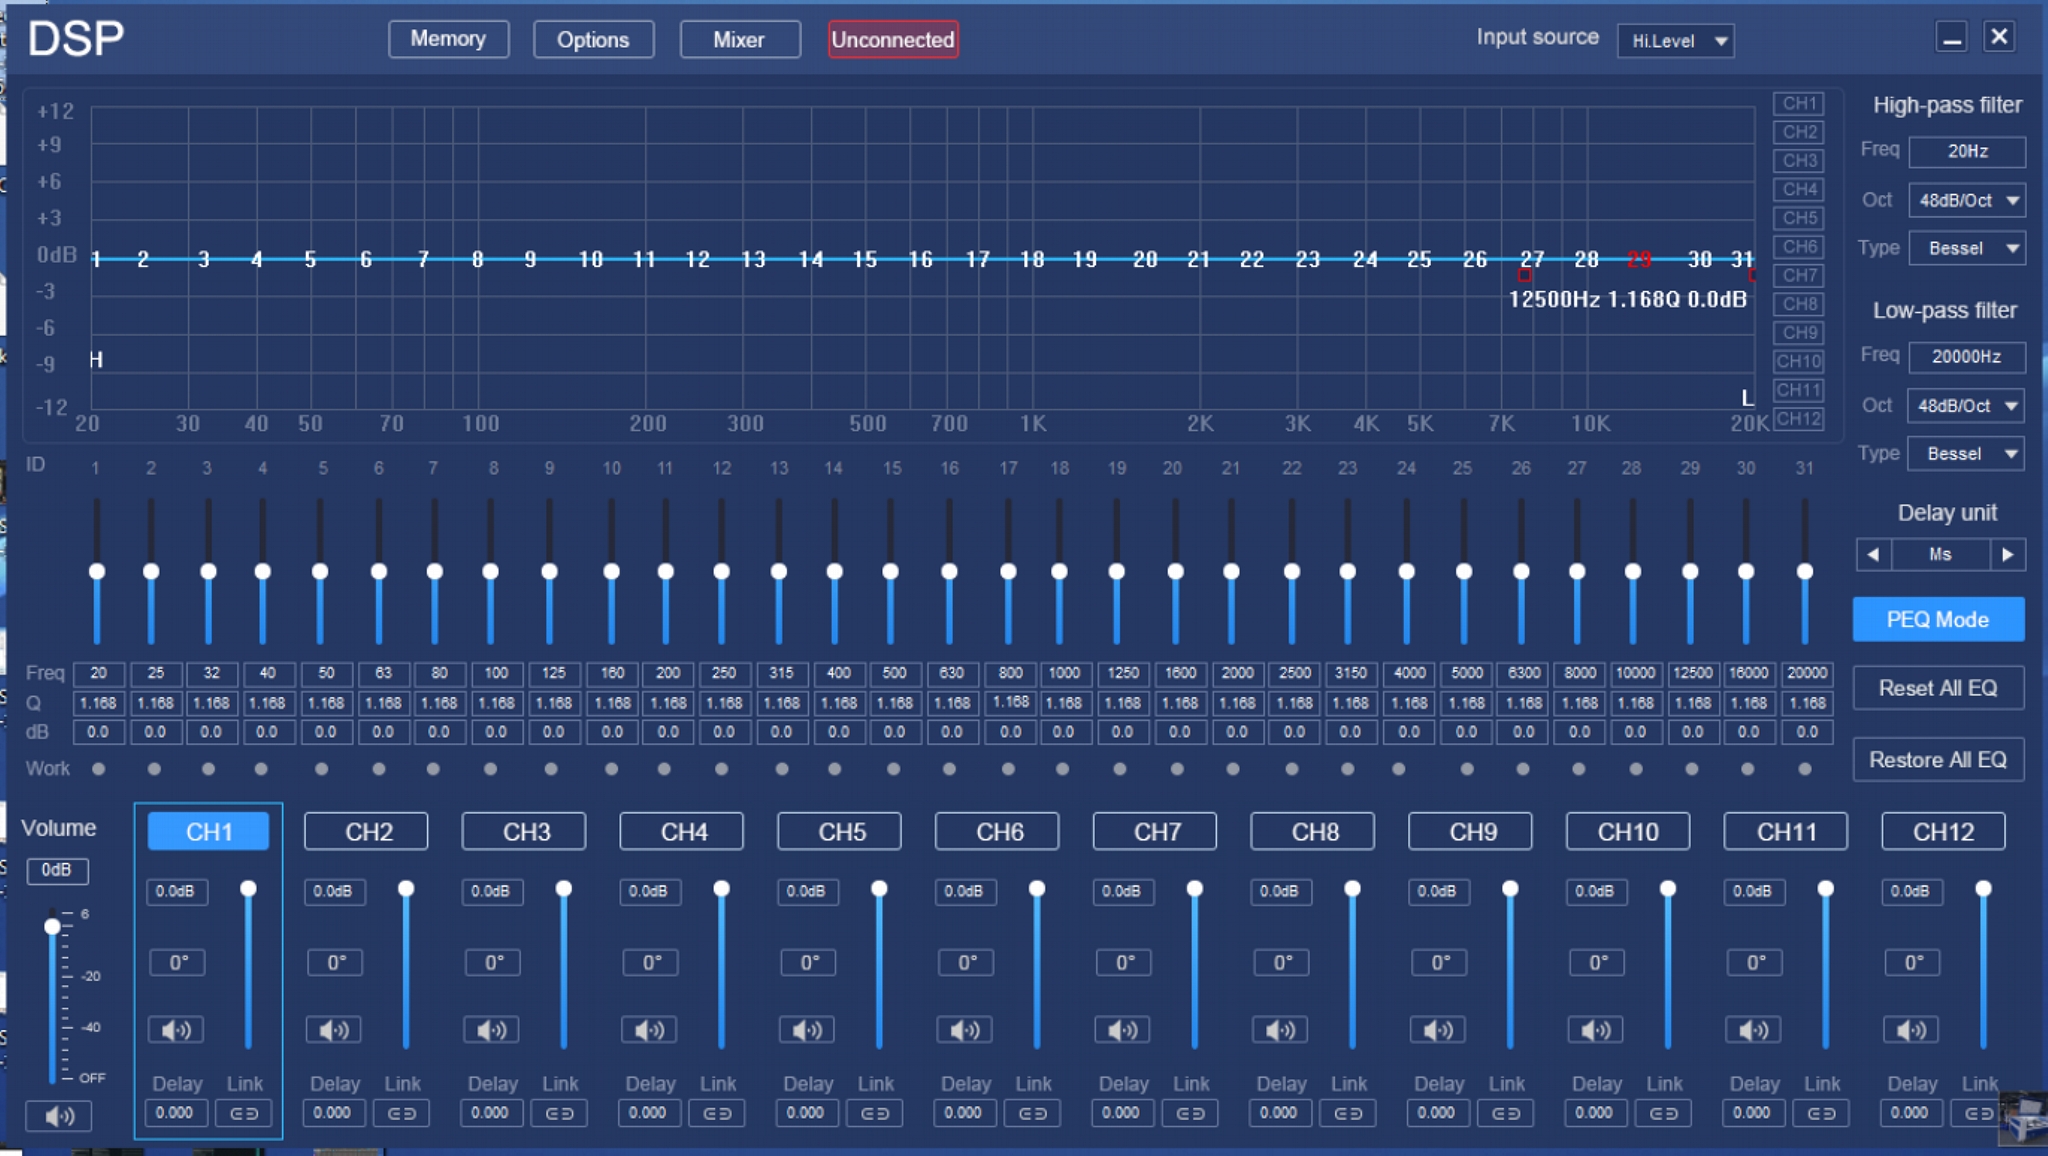
Task: Mute the CH6 speaker icon
Action: tap(965, 1030)
